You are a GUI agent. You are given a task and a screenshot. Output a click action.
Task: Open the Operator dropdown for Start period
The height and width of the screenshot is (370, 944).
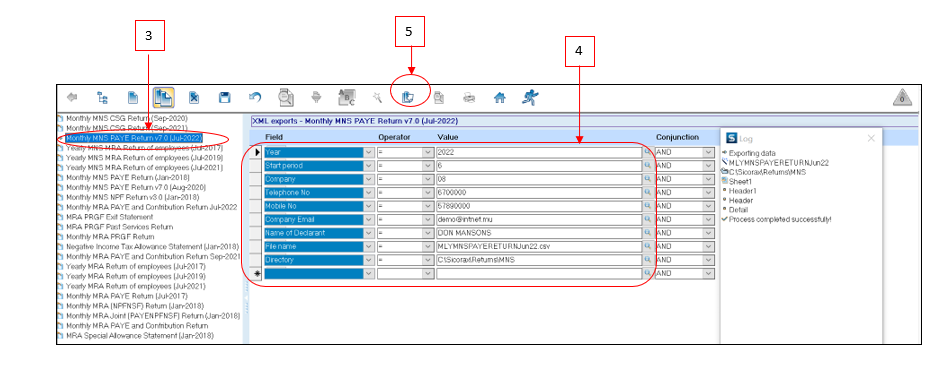428,166
